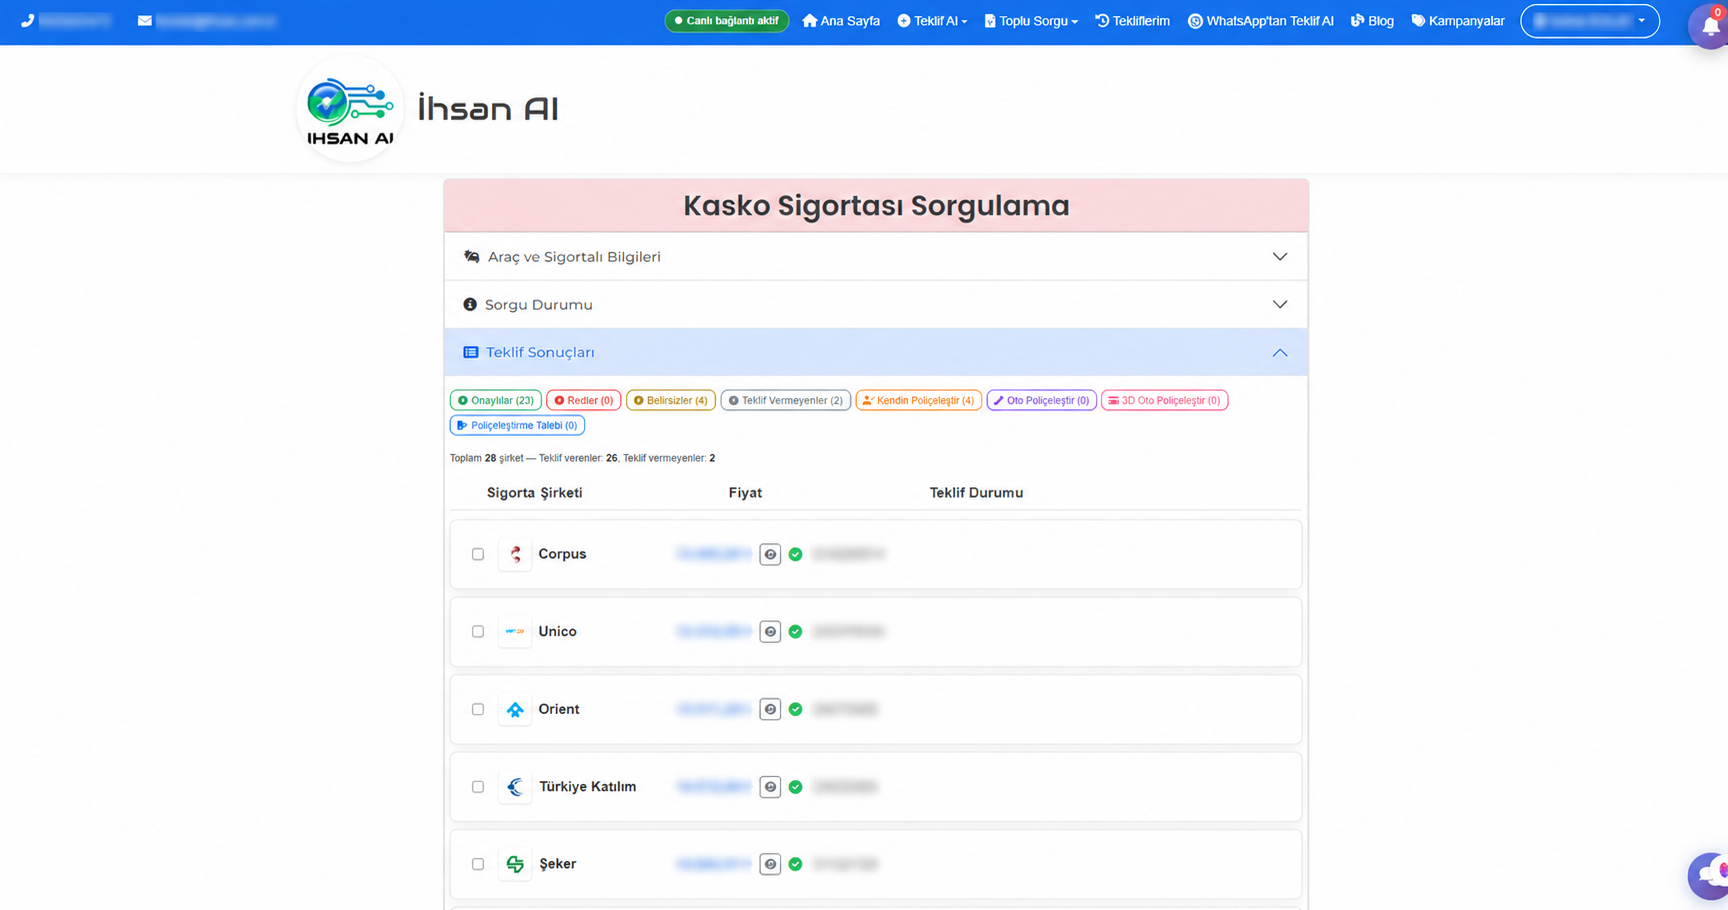Click the Orient company name

point(559,709)
